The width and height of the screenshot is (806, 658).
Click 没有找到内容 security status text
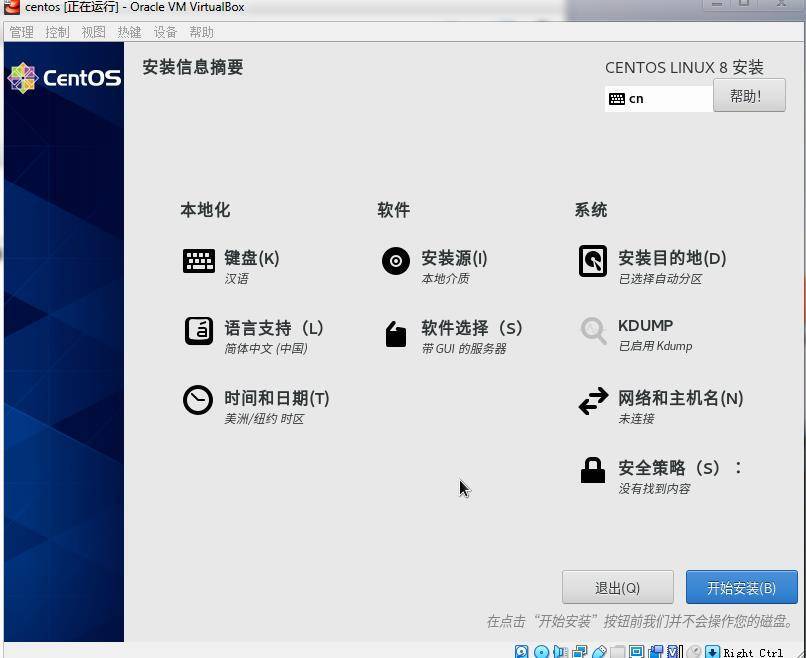[x=654, y=488]
